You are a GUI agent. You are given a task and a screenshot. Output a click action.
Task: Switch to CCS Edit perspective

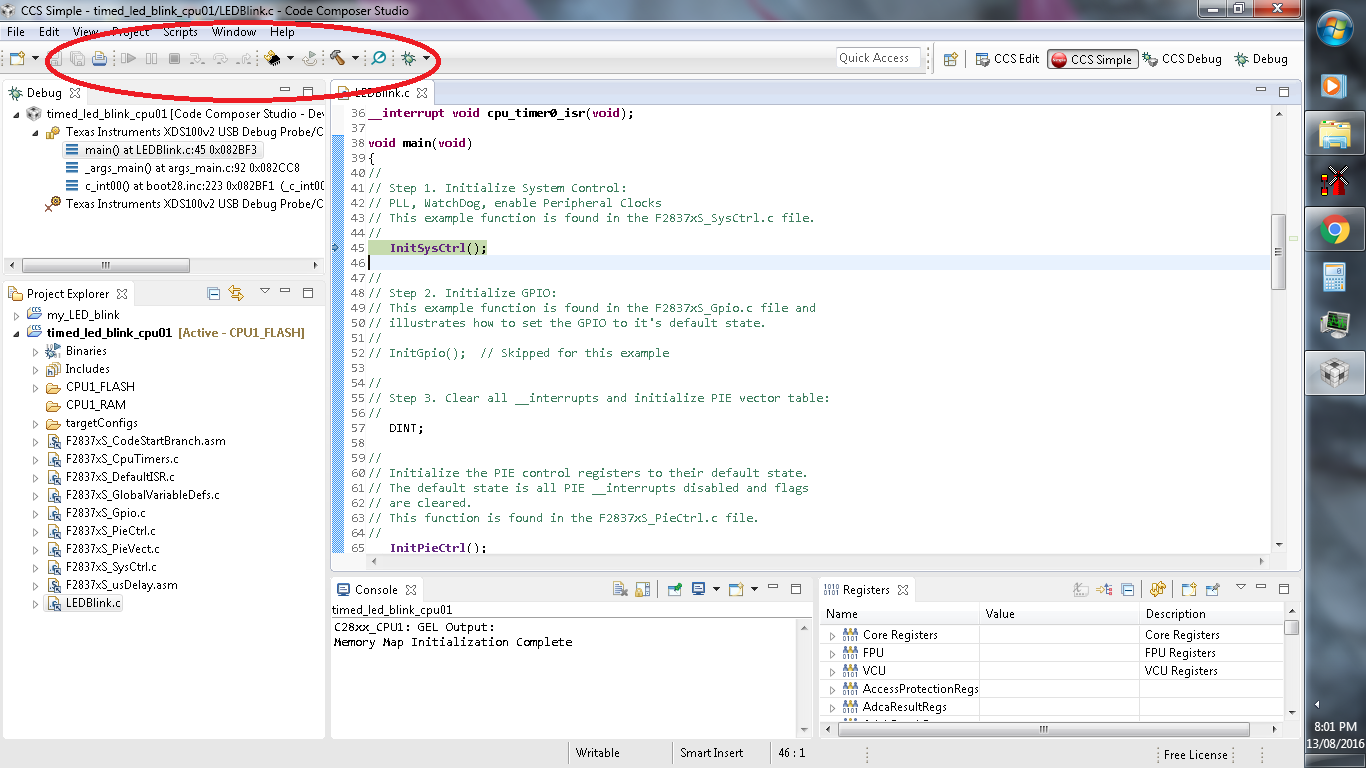pyautogui.click(x=1008, y=59)
